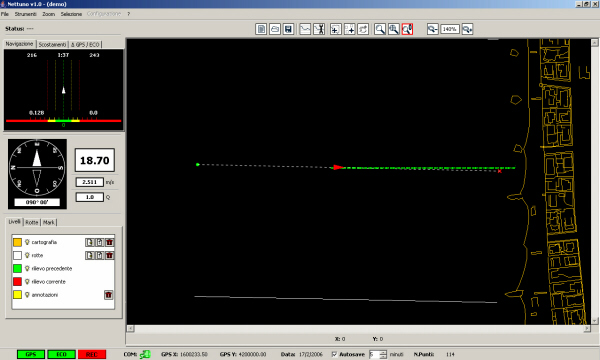Toggle visibility bulb of rilievo precedente layer
The width and height of the screenshot is (600, 360).
pyautogui.click(x=27, y=269)
